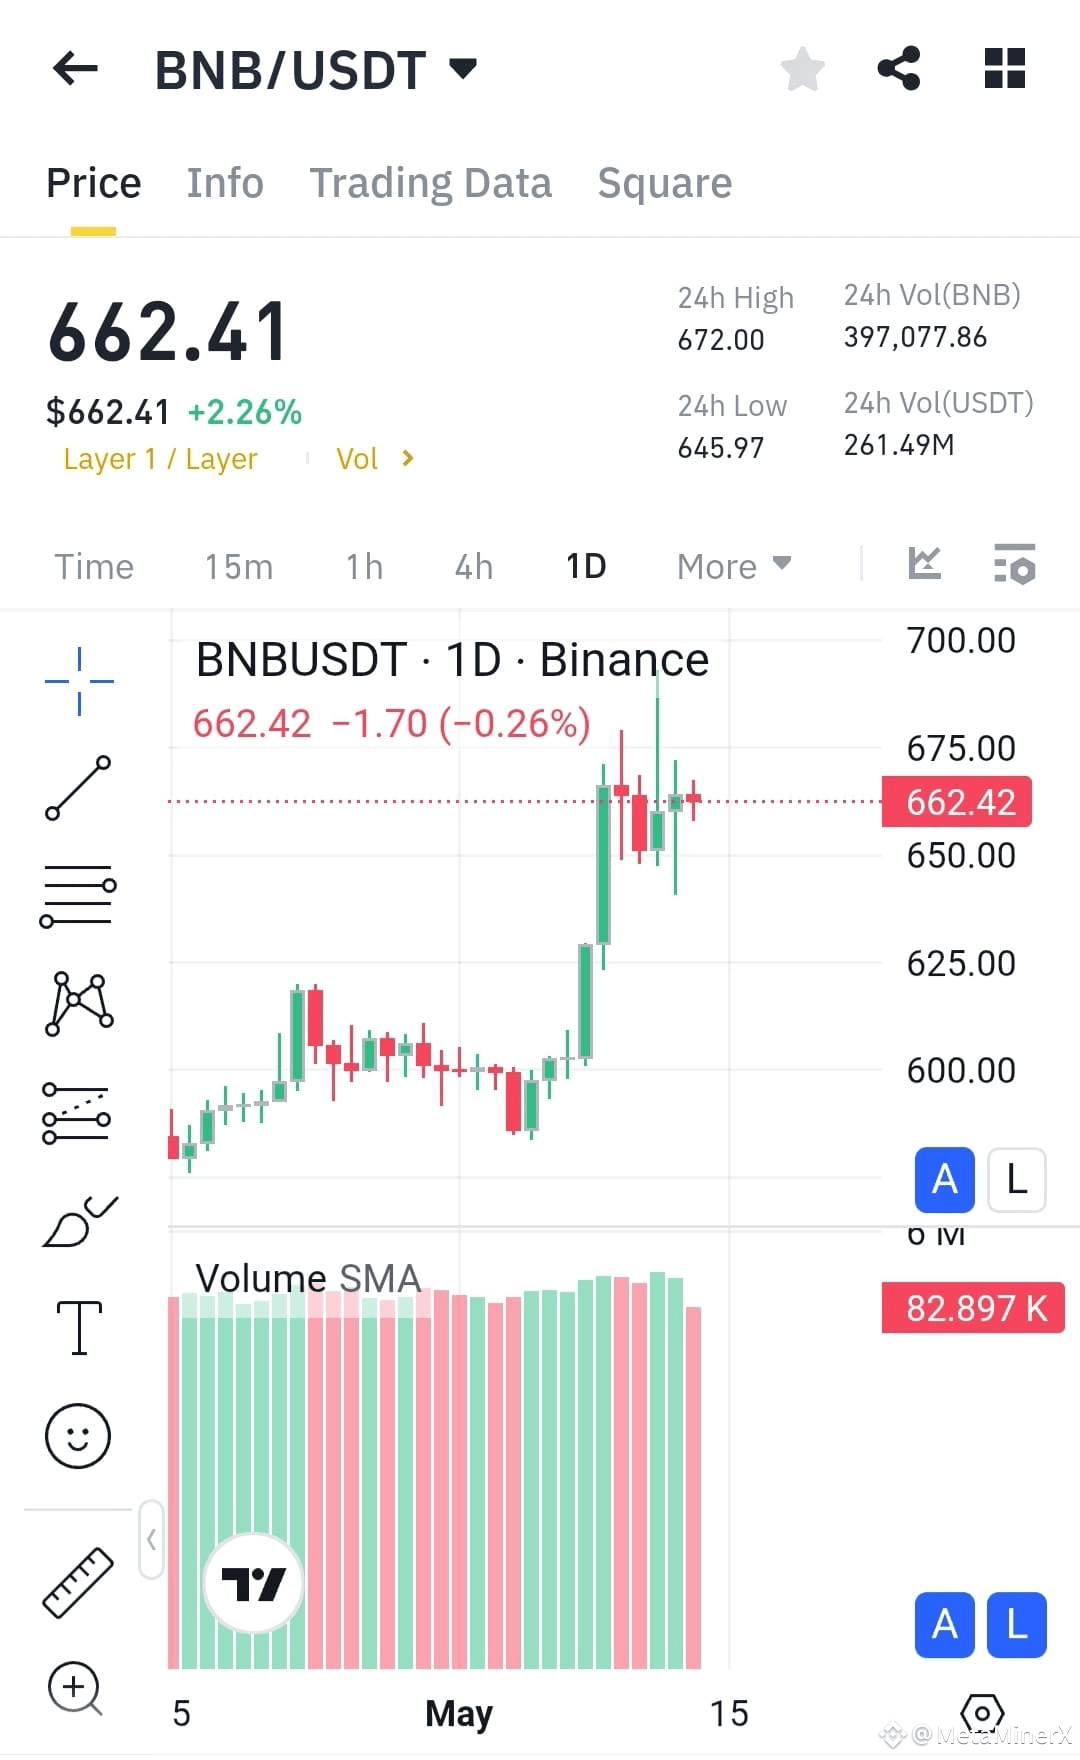1080x1760 pixels.
Task: Select the 1D interval
Action: (586, 566)
